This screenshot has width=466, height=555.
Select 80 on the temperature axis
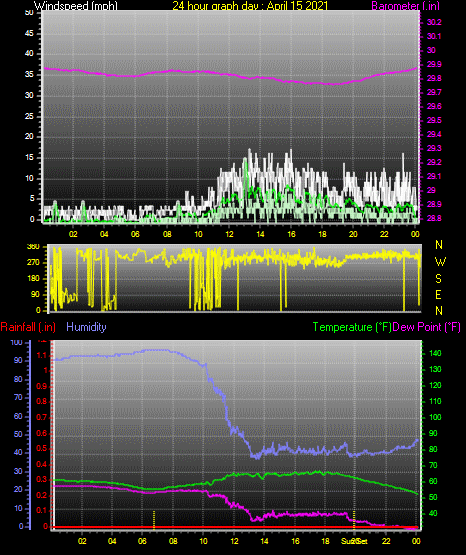tap(433, 449)
